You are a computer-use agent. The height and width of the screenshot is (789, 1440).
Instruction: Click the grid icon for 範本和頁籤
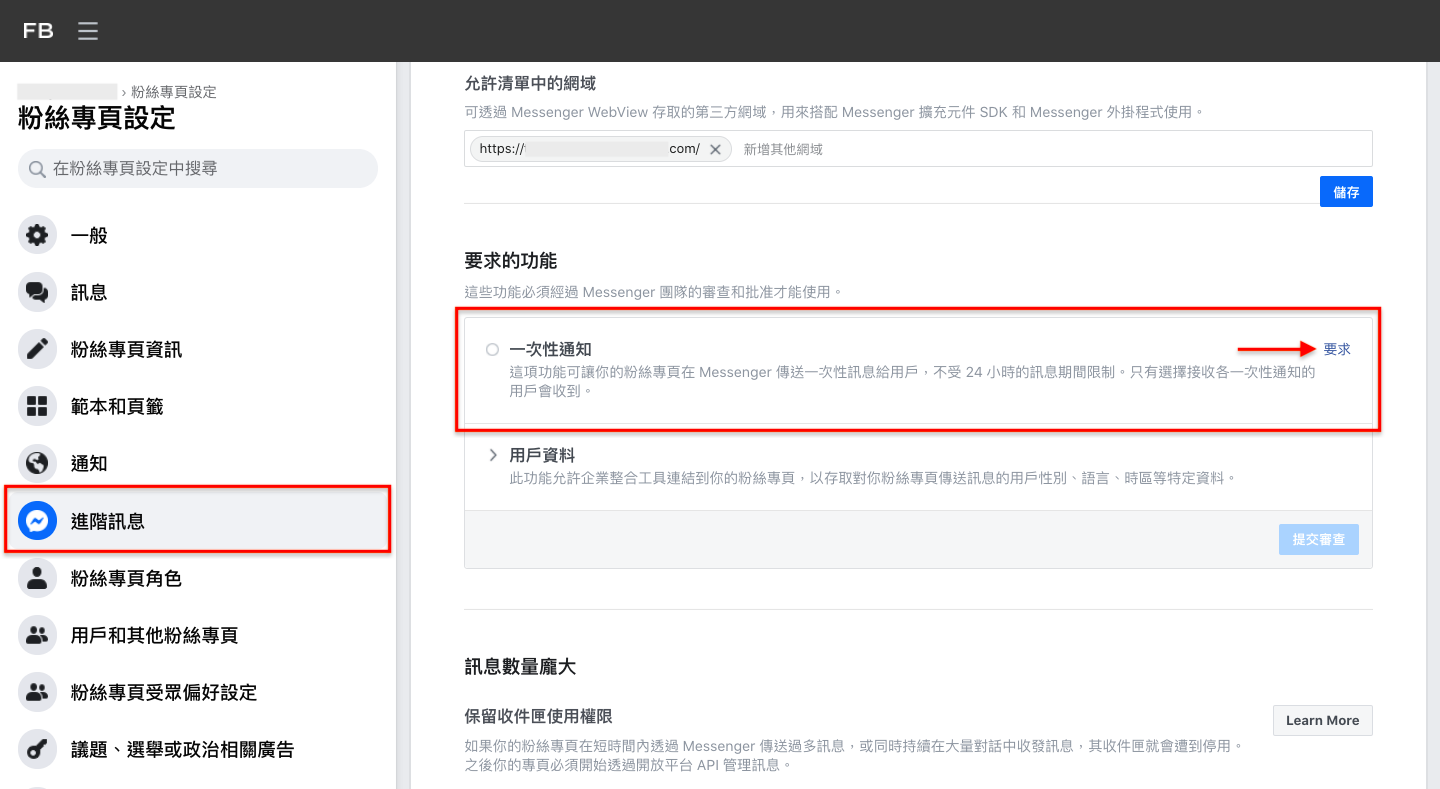tap(37, 407)
